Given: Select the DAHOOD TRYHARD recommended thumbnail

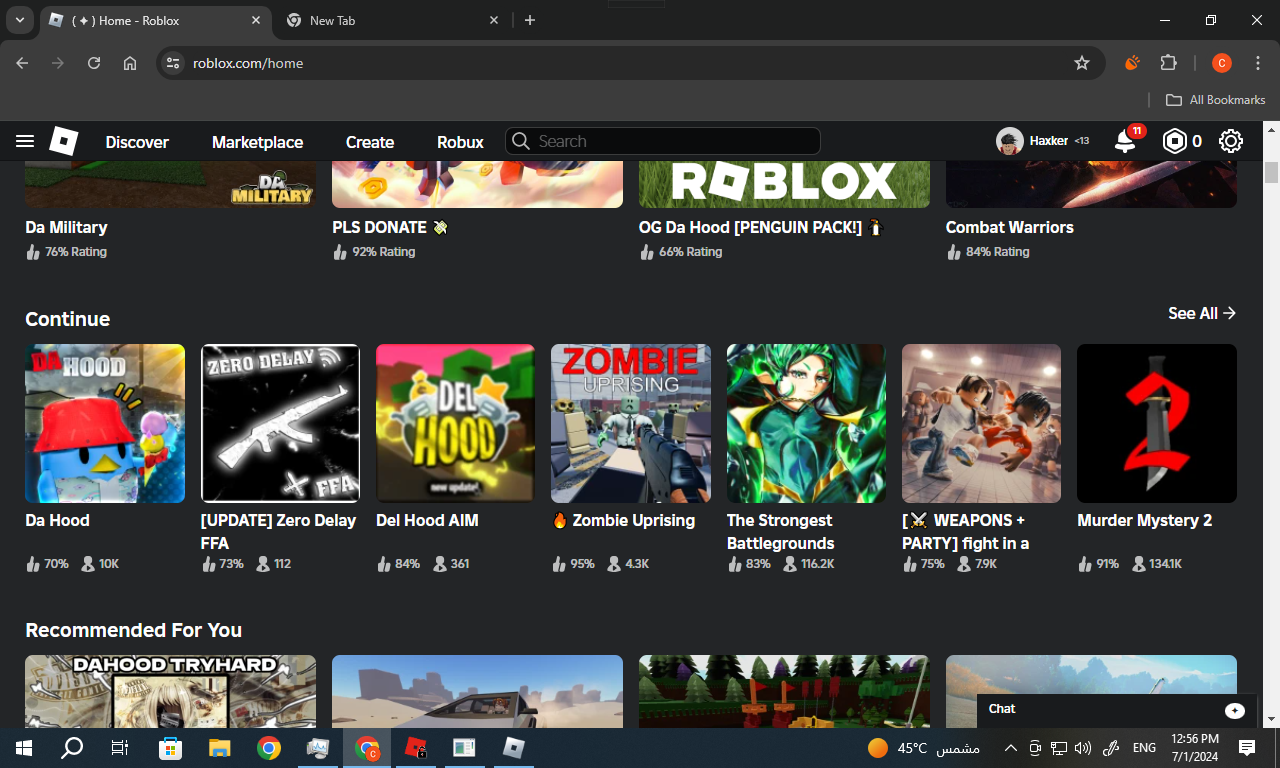Looking at the screenshot, I should [170, 691].
